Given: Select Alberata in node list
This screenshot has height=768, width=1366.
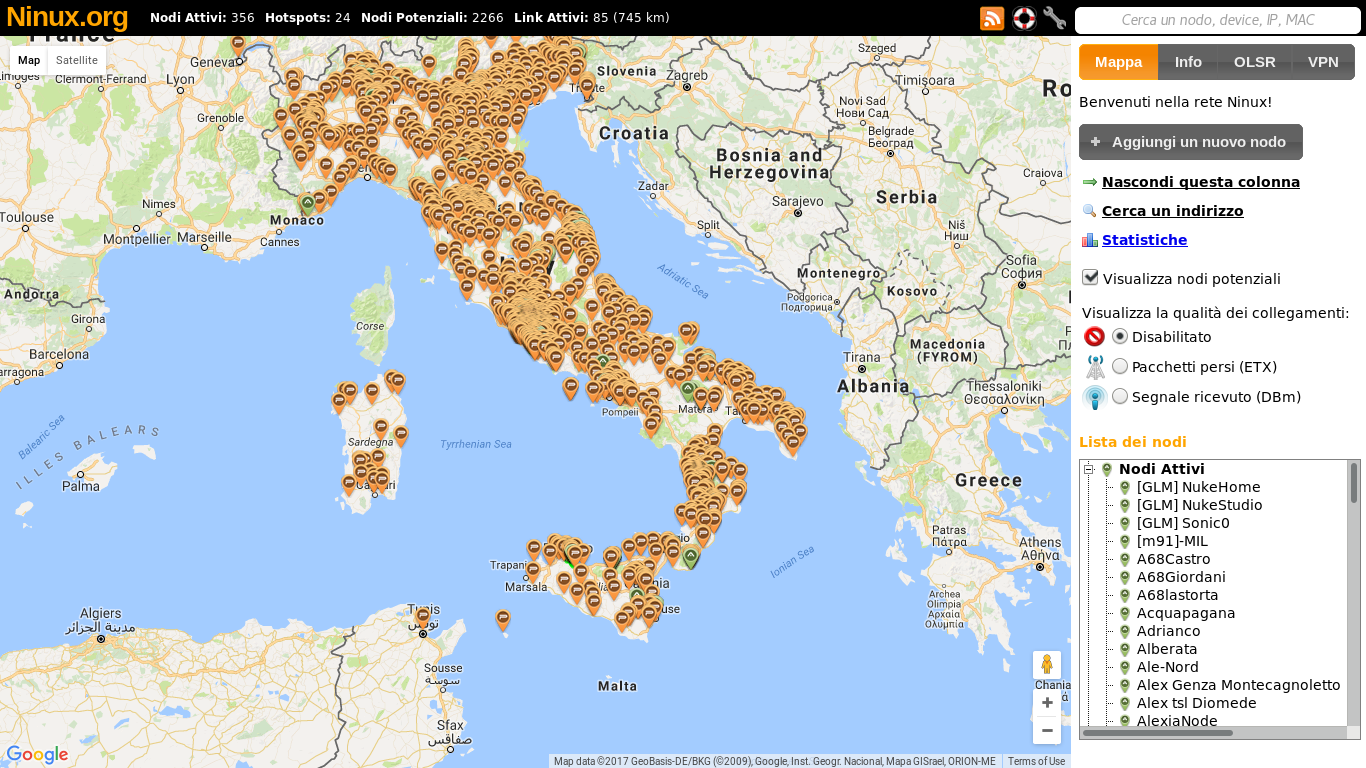Looking at the screenshot, I should point(1167,649).
